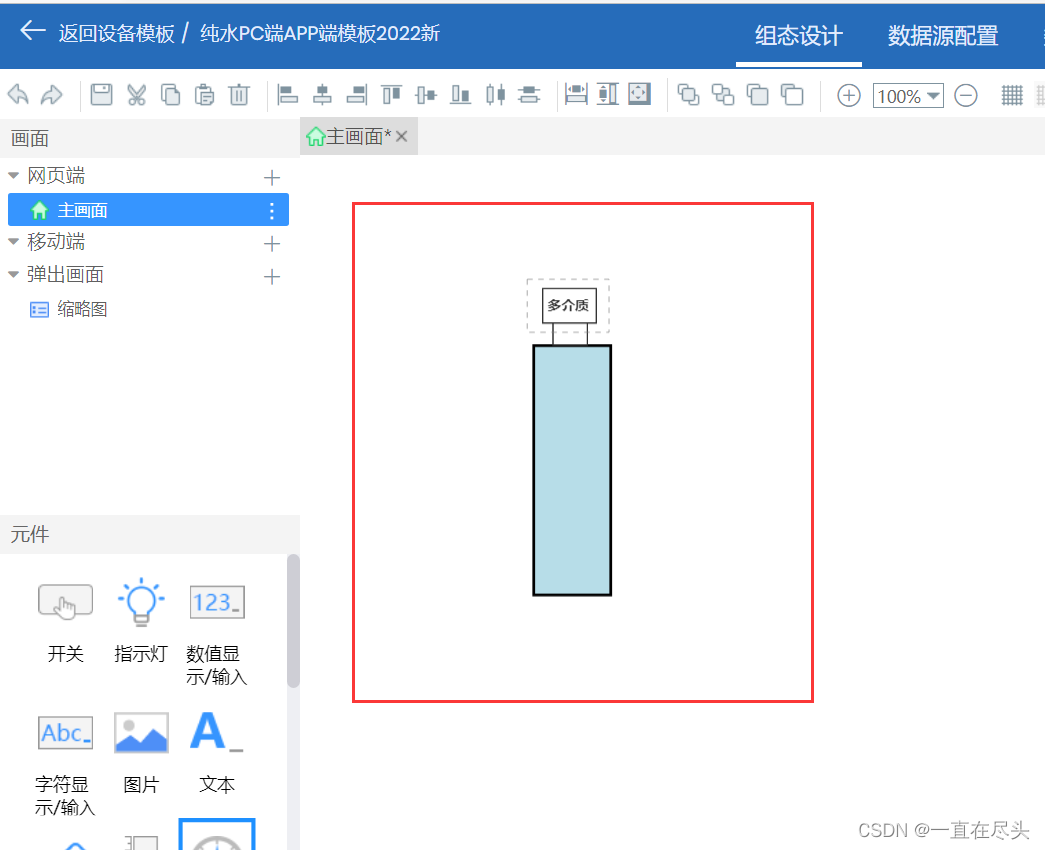Choose the 文本 text component
The width and height of the screenshot is (1045, 850).
pos(217,753)
